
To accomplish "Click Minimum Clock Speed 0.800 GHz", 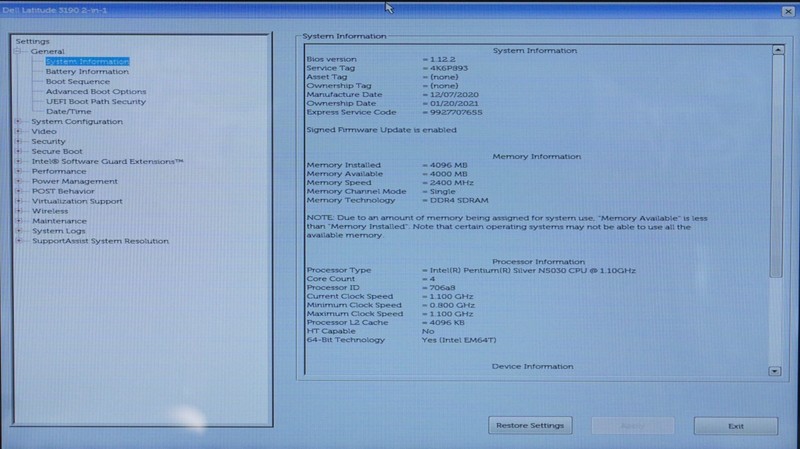I will pos(452,305).
